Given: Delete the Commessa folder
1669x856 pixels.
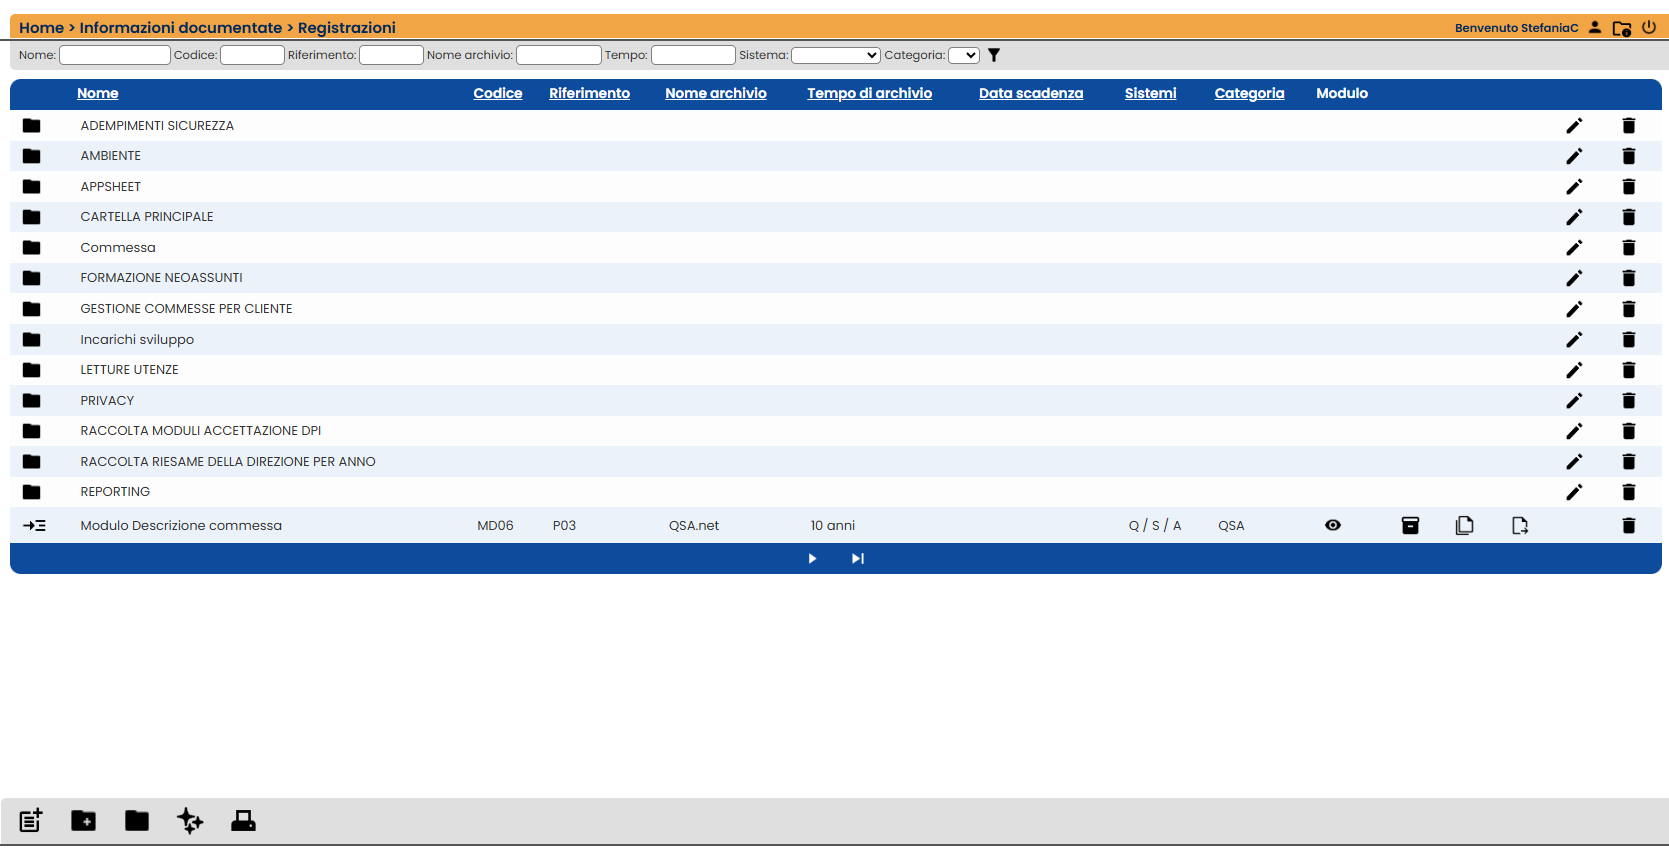Looking at the screenshot, I should (x=1628, y=248).
